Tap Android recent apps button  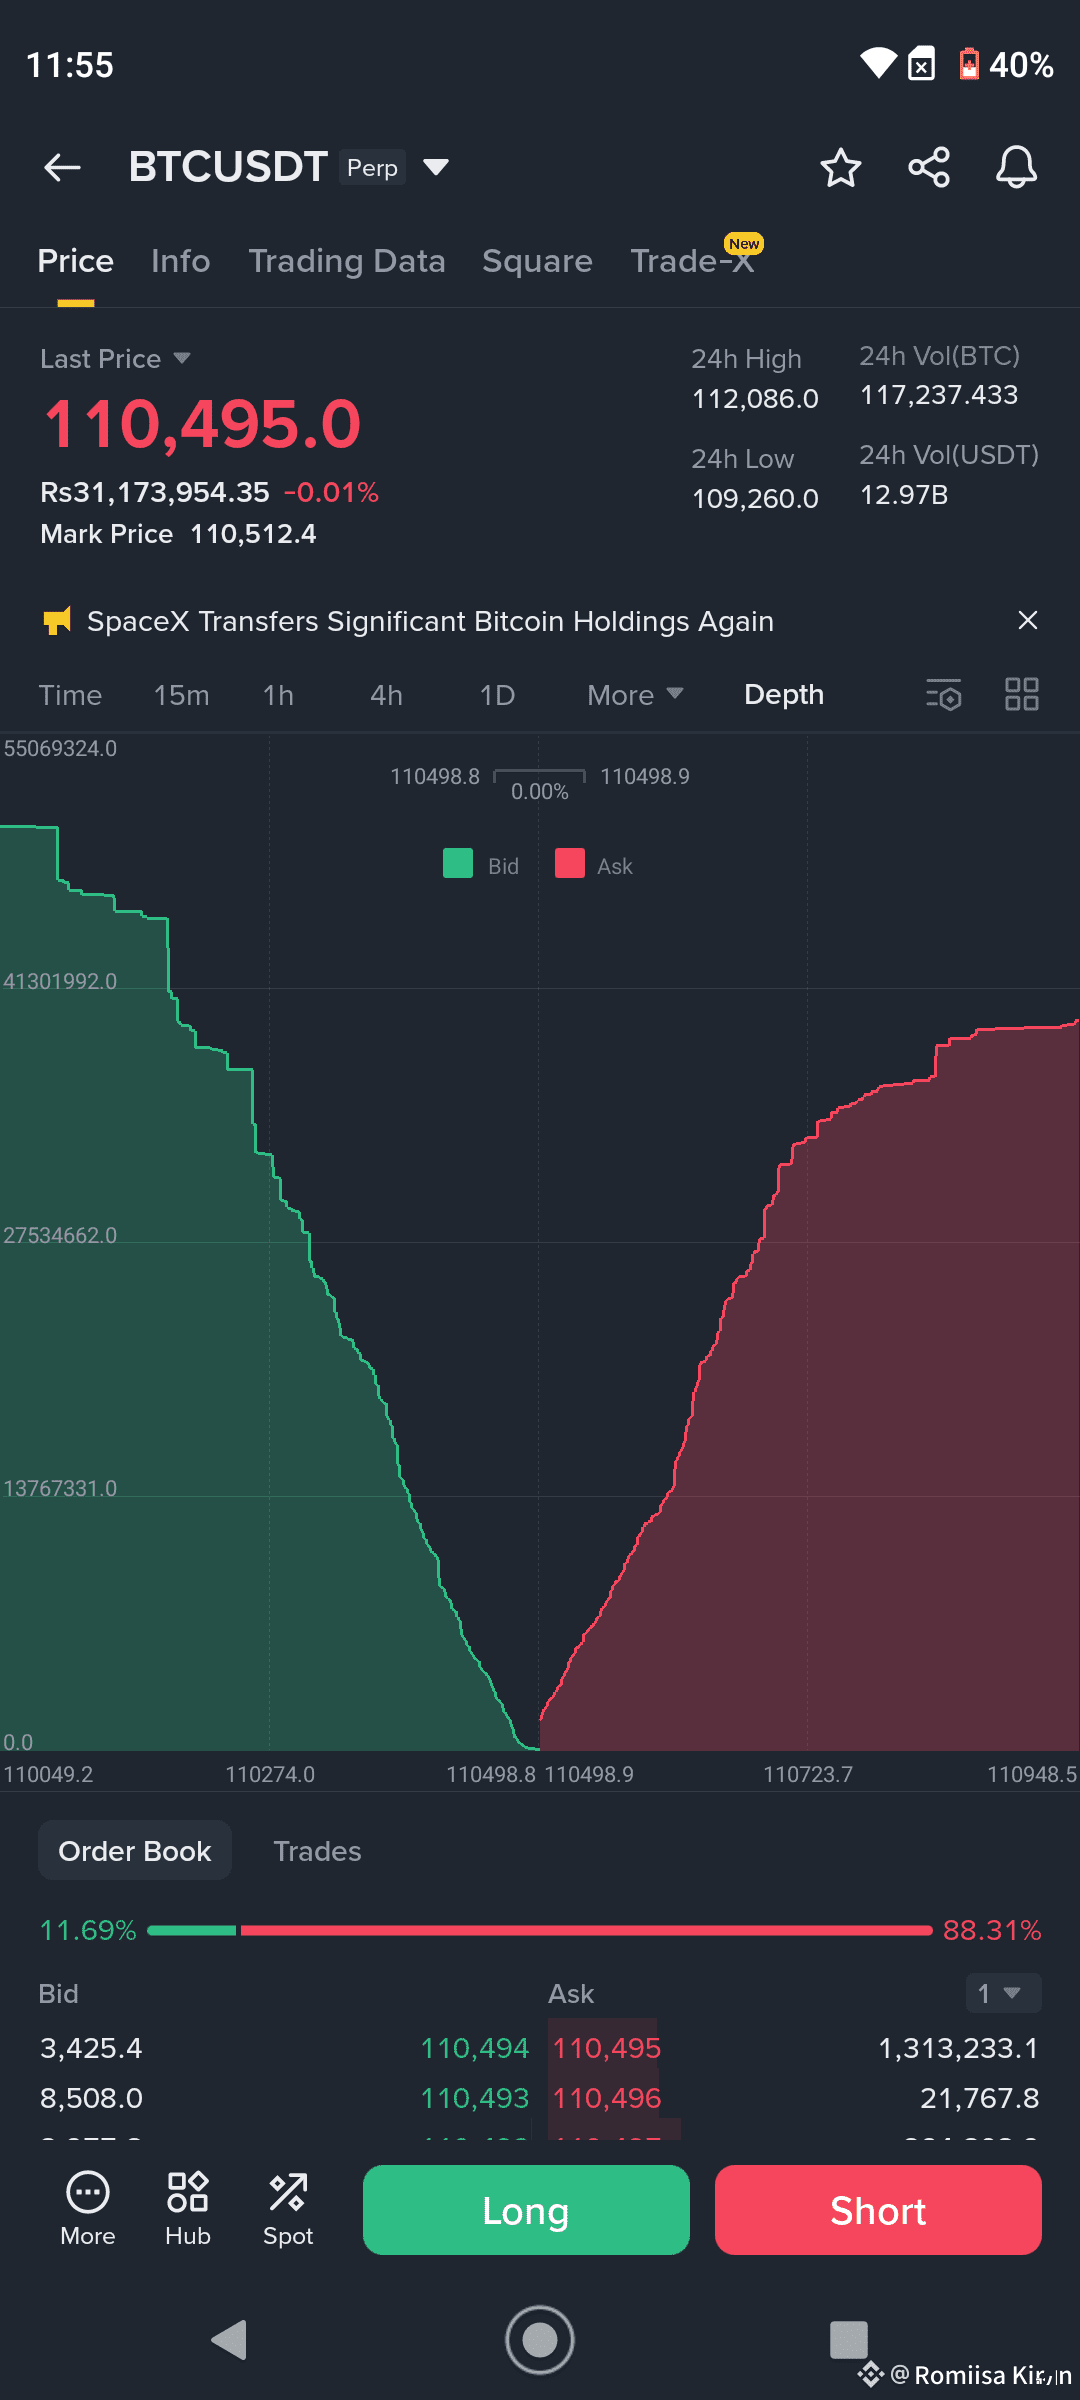(849, 2340)
